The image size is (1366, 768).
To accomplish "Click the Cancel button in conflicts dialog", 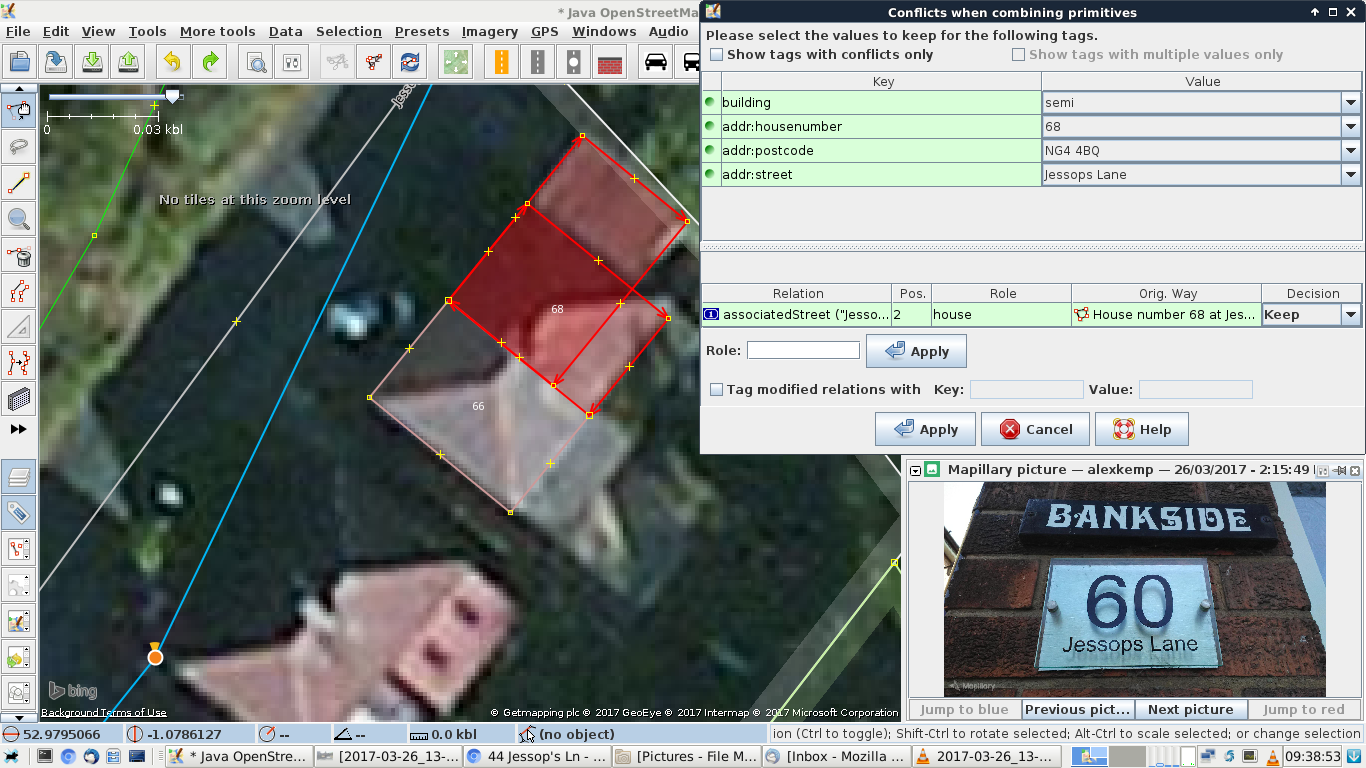I will [1036, 429].
